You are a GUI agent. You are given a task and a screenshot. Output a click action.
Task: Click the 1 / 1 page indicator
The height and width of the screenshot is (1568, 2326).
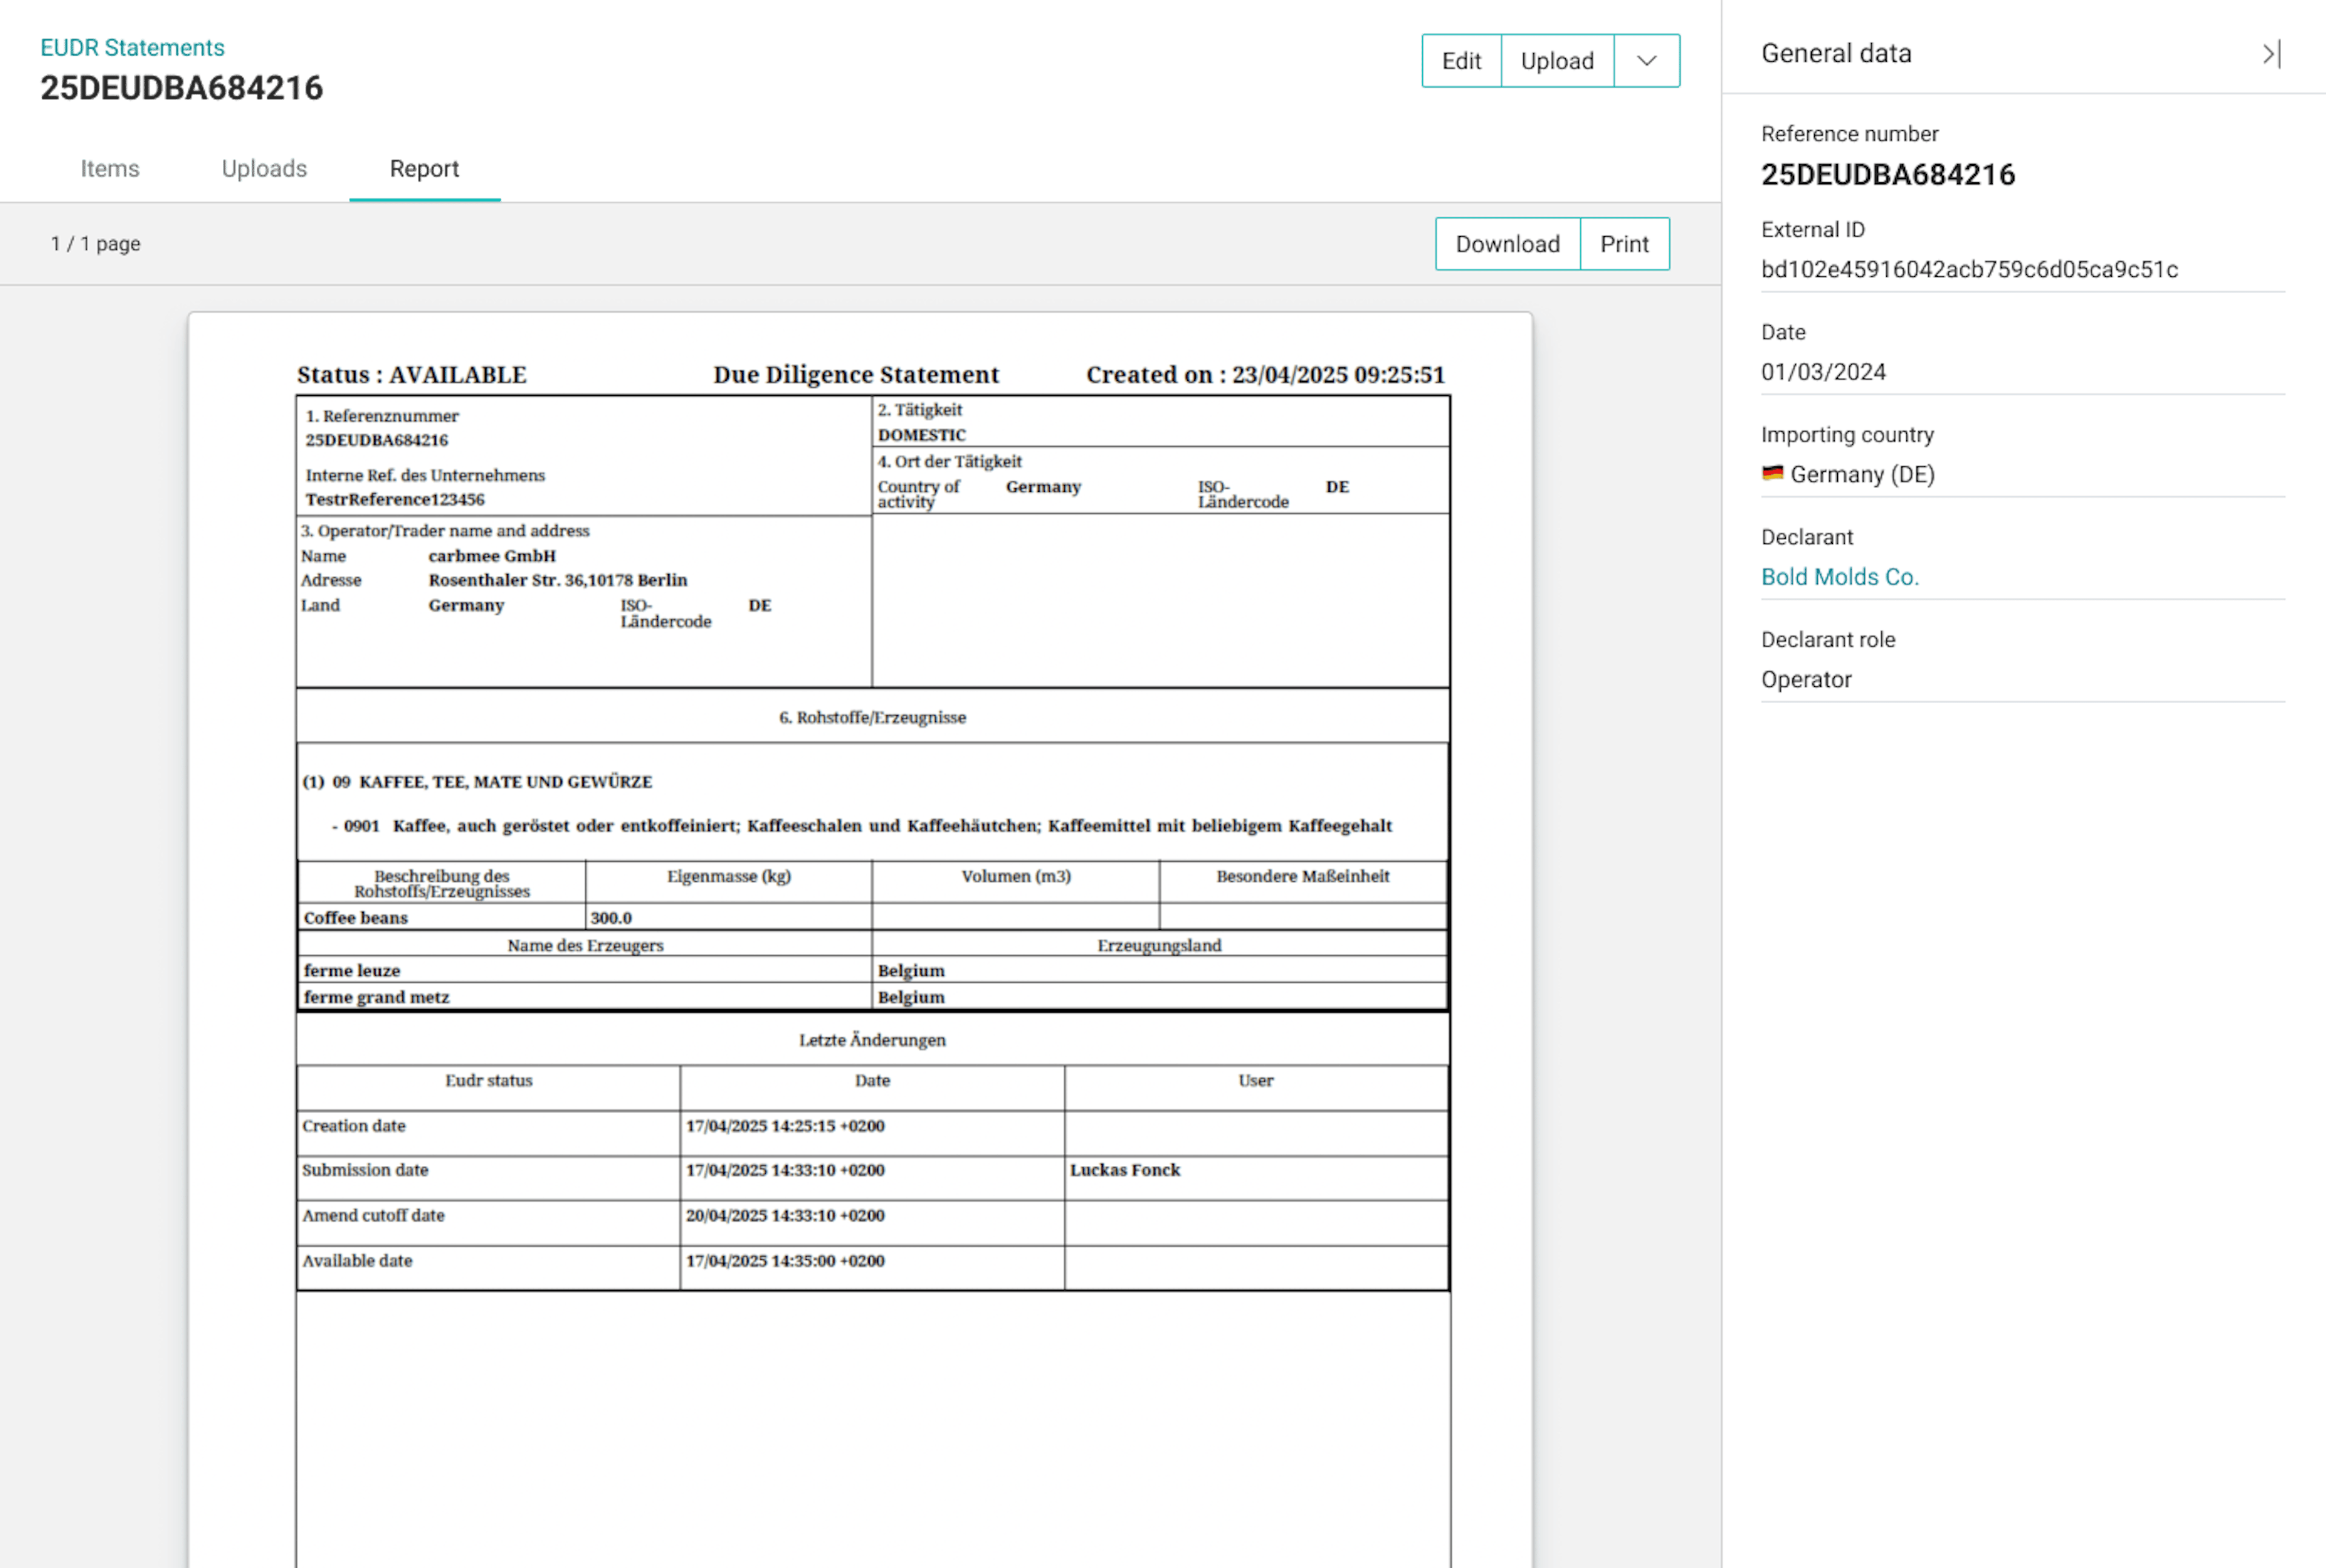tap(95, 243)
